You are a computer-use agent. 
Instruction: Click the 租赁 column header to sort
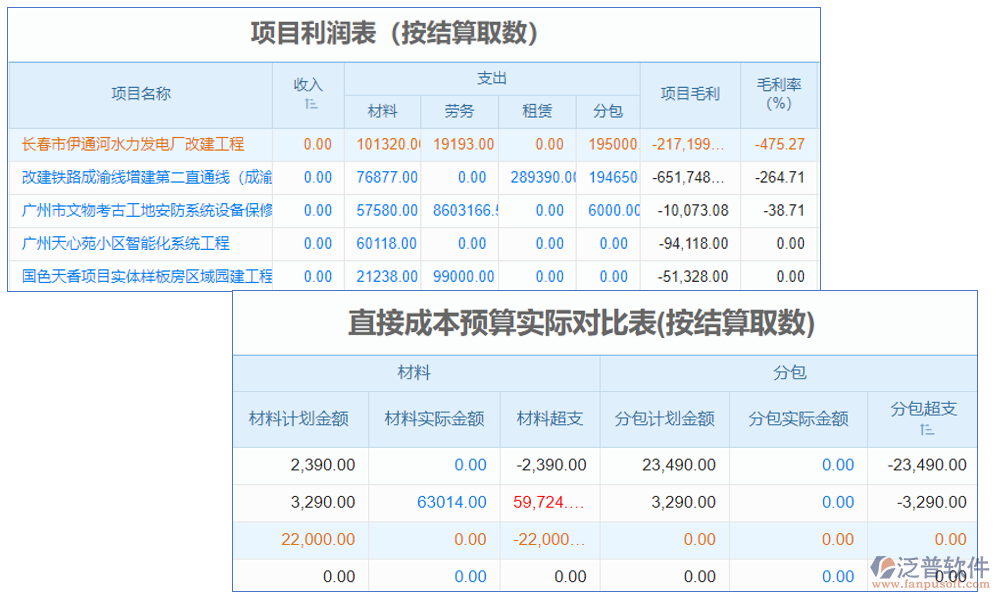coord(537,111)
